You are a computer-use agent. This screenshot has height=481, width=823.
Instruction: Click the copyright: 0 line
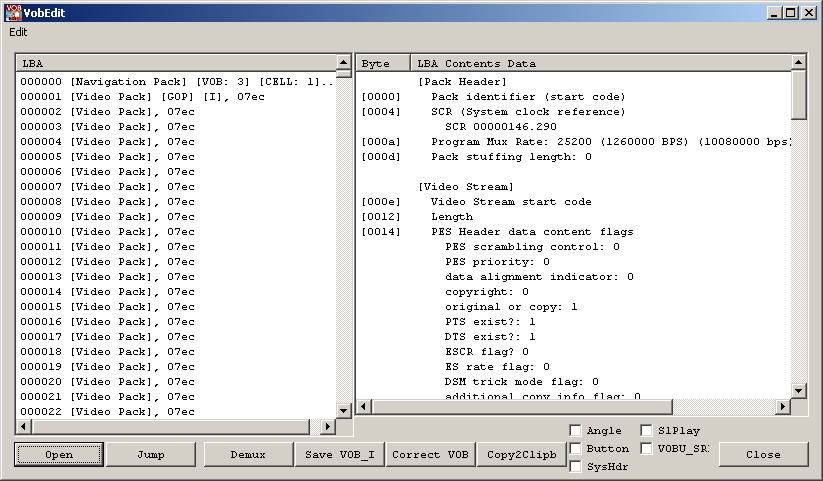[487, 291]
